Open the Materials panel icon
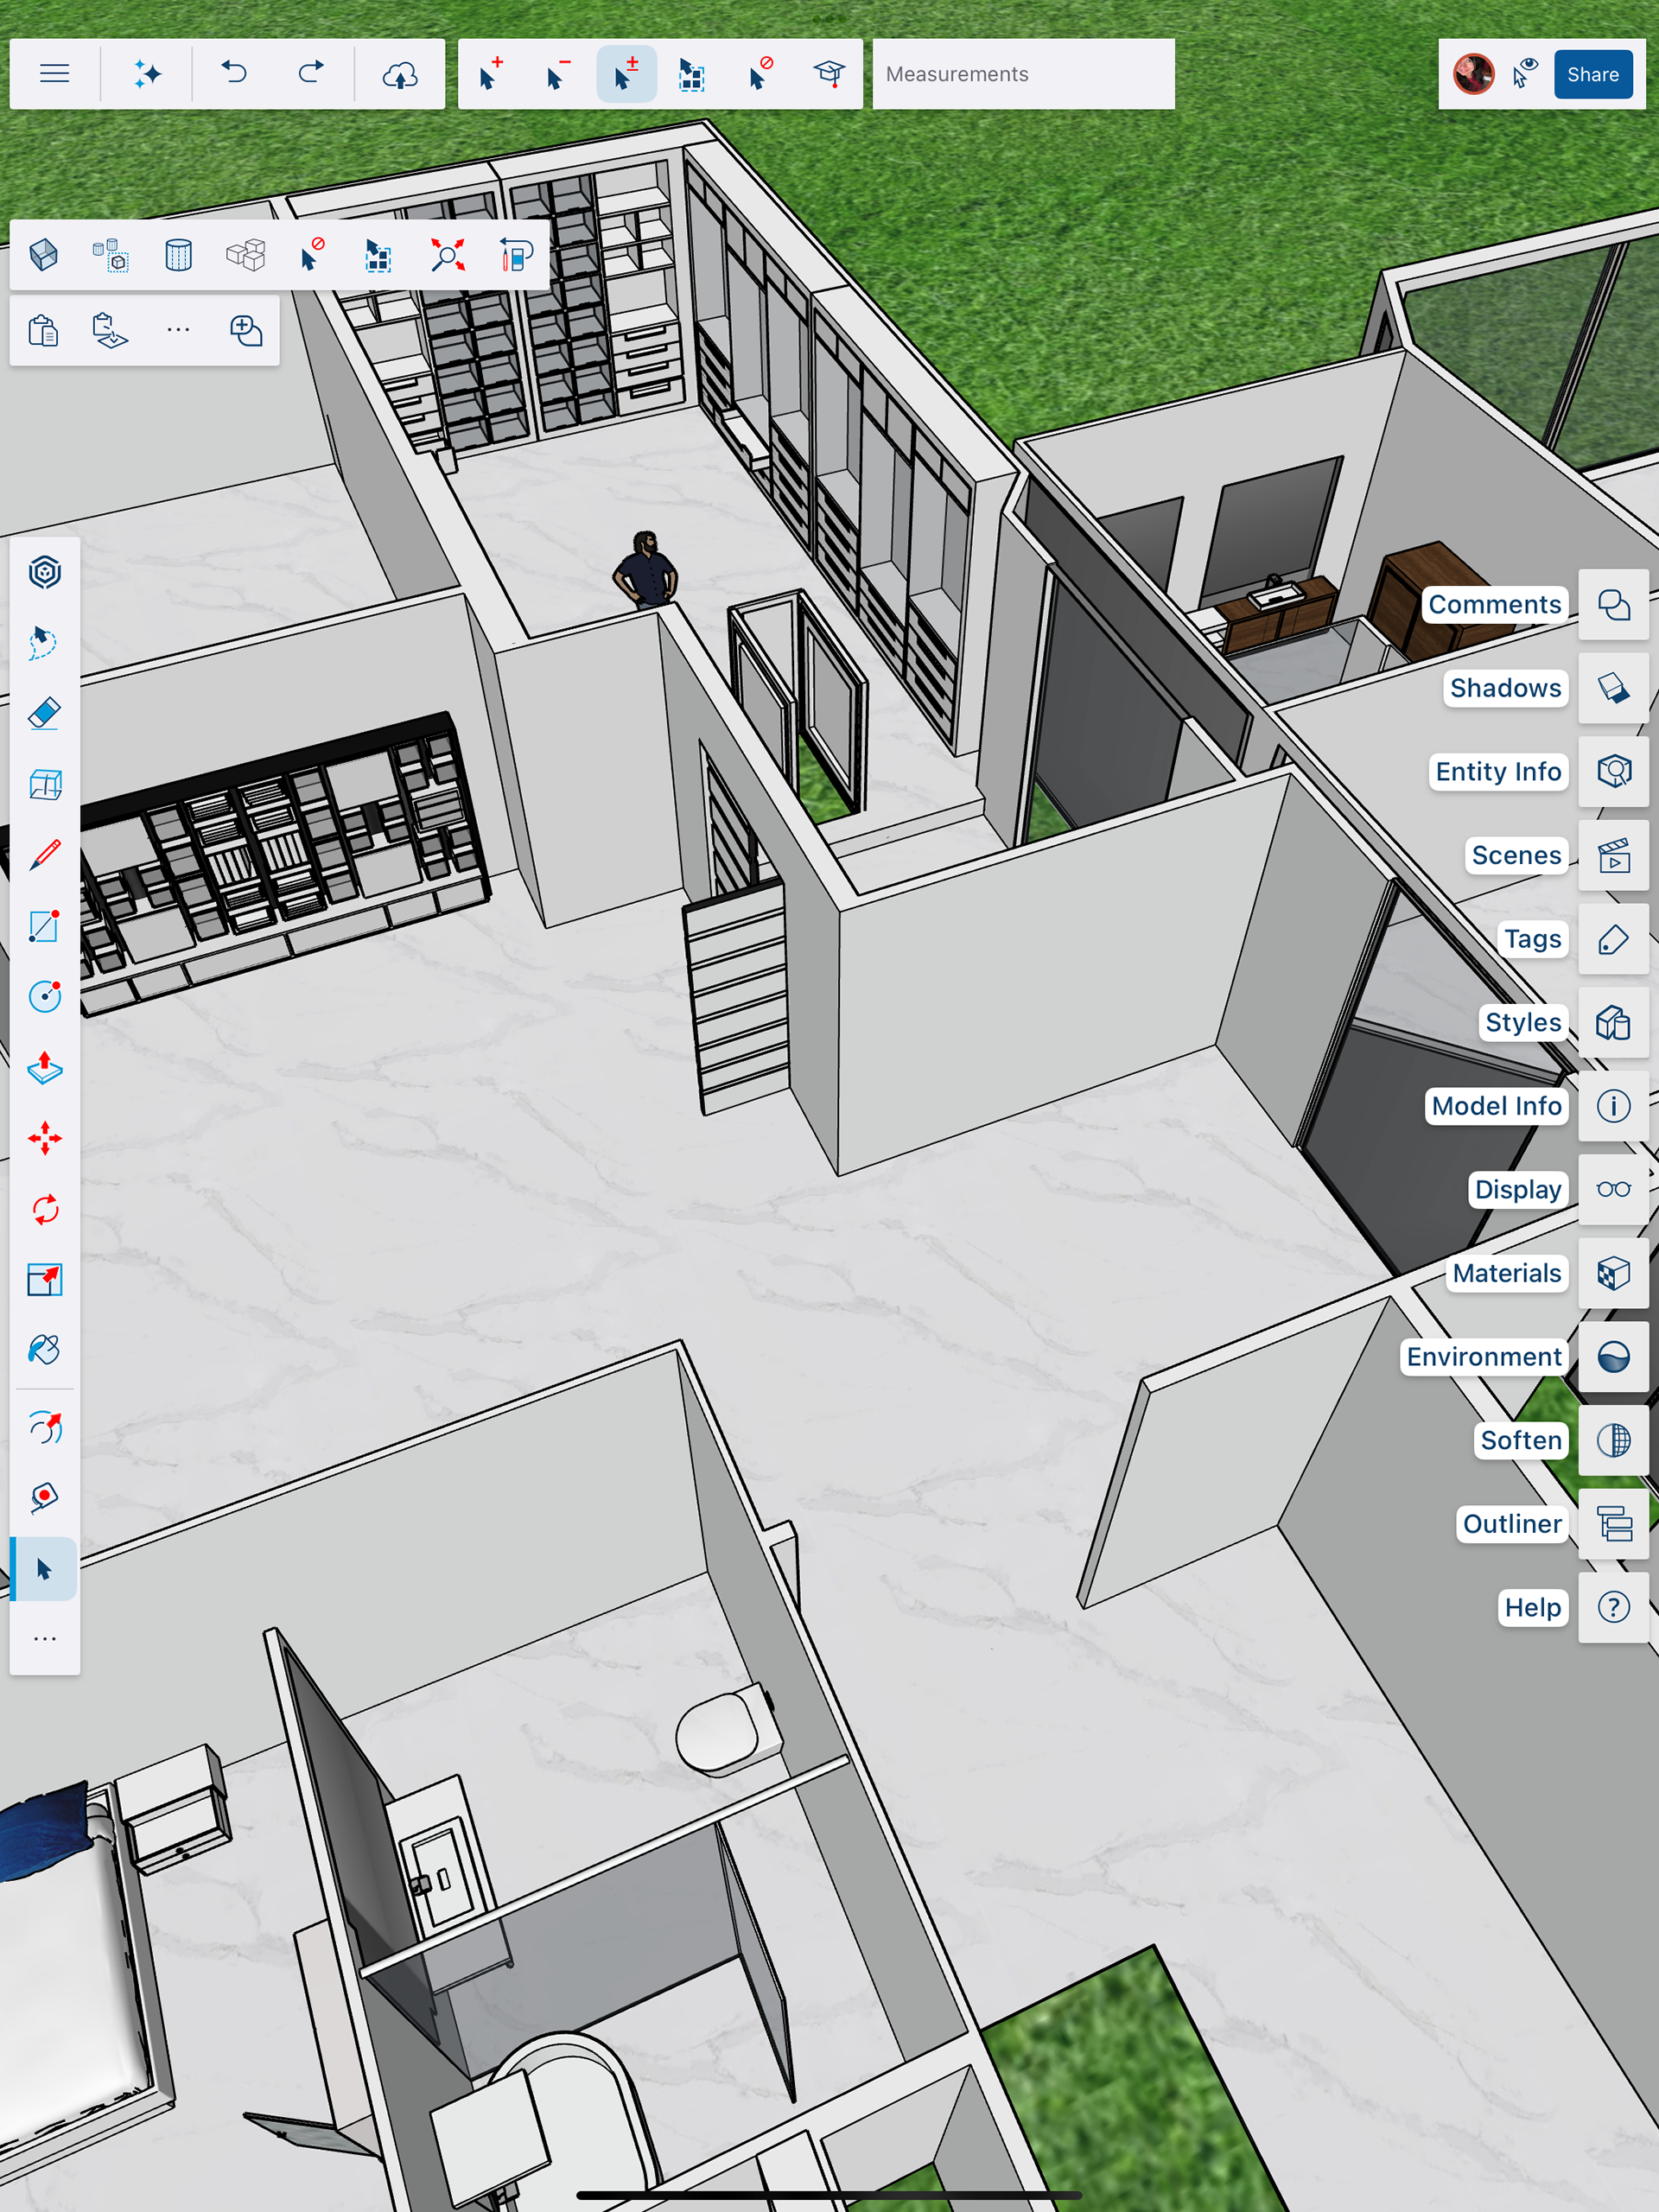The width and height of the screenshot is (1659, 2212). (x=1612, y=1273)
